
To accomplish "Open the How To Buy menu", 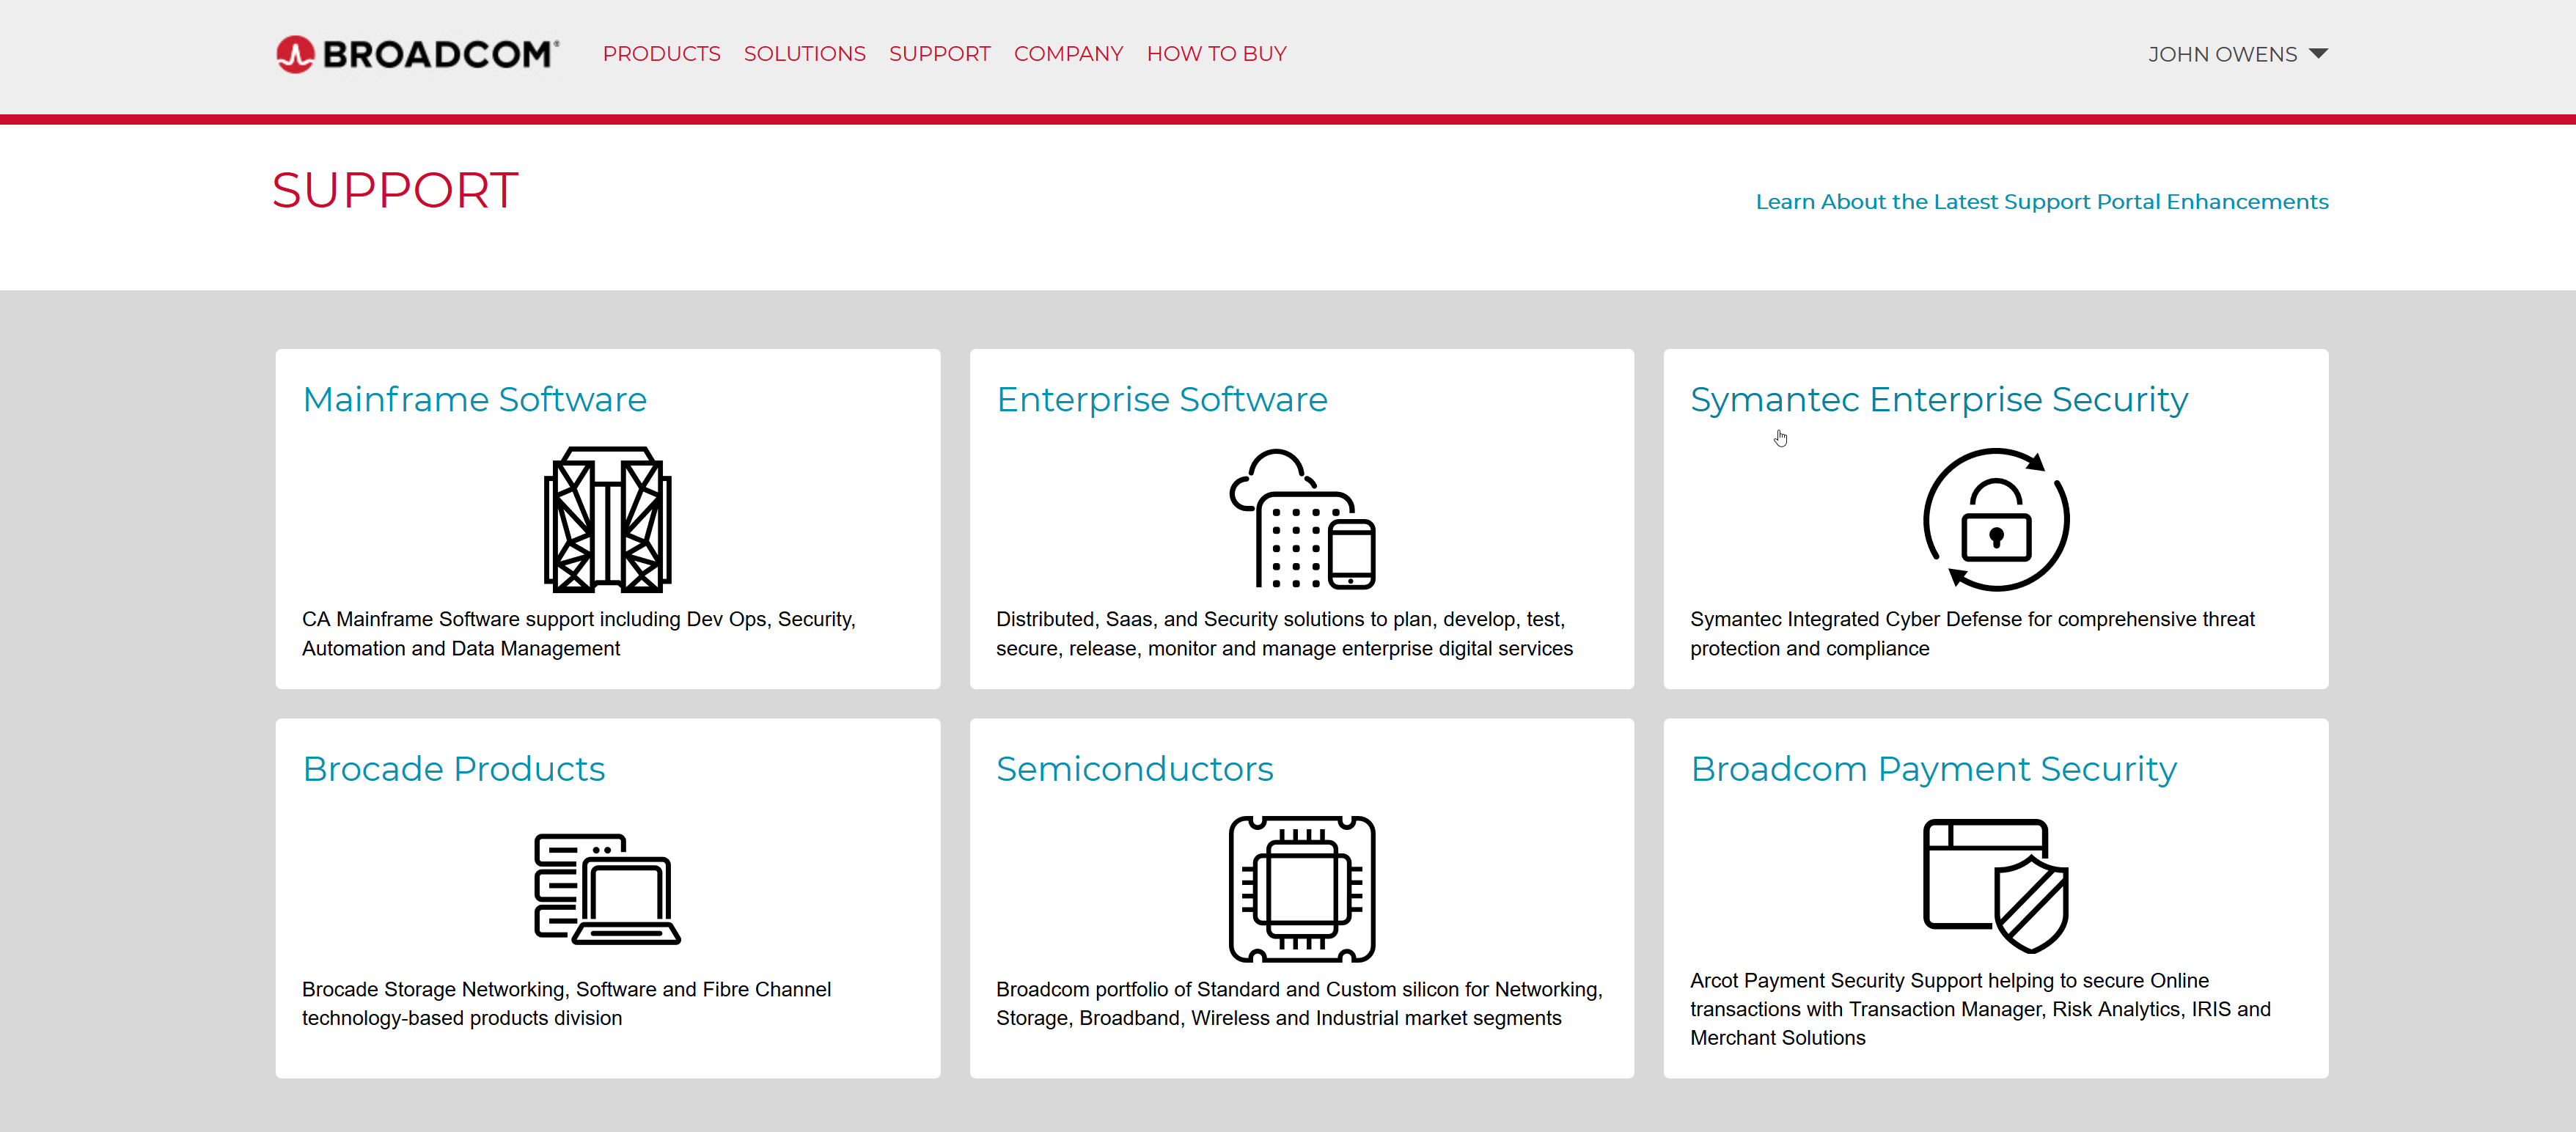I will (1216, 54).
